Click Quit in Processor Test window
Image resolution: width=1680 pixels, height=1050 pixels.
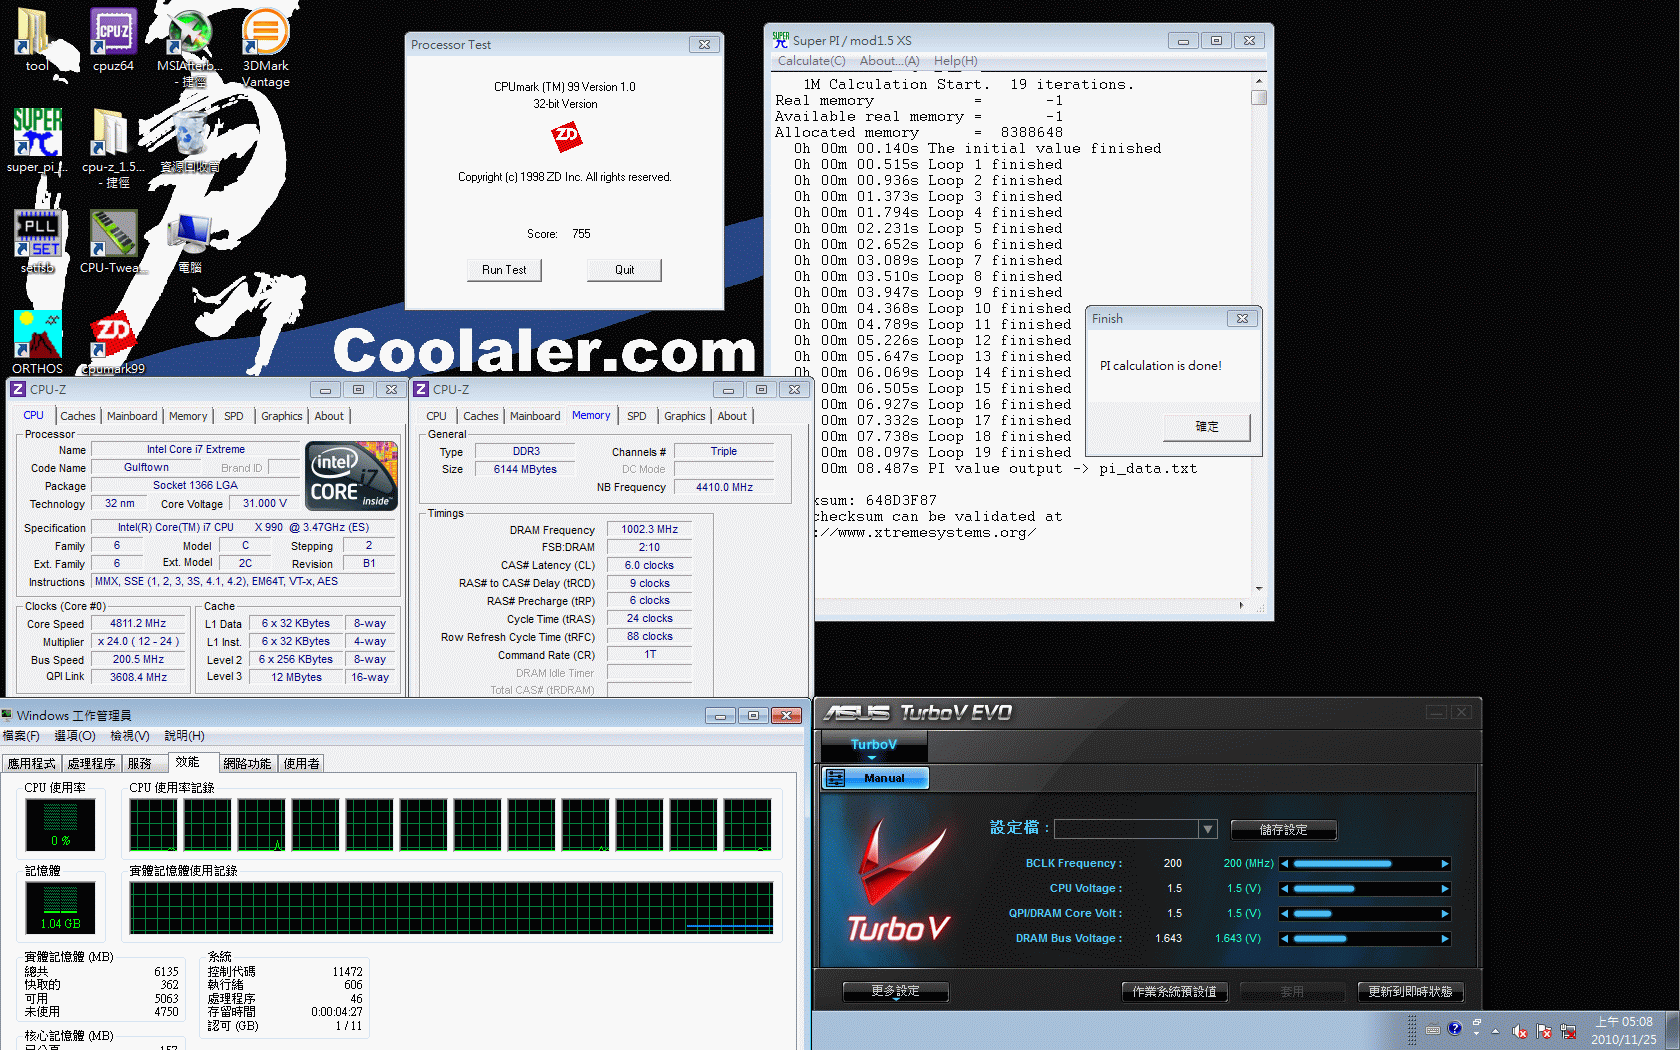tap(625, 270)
